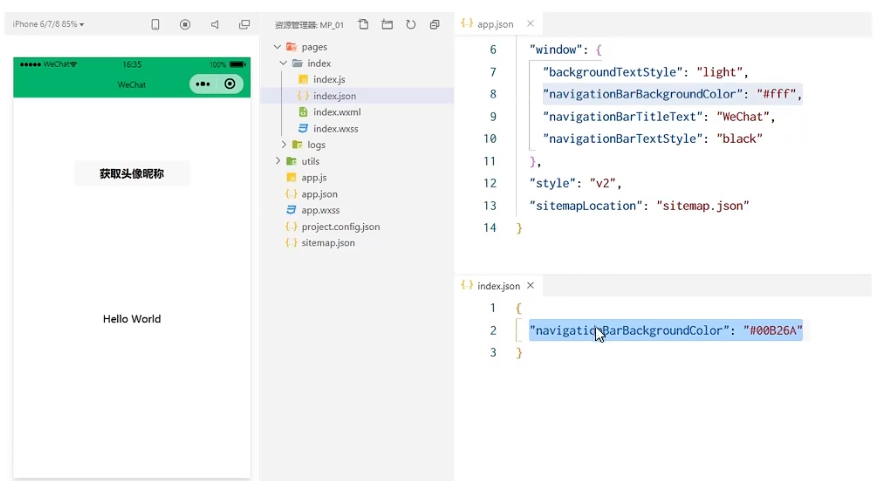Create a new folder in explorer

(x=387, y=24)
